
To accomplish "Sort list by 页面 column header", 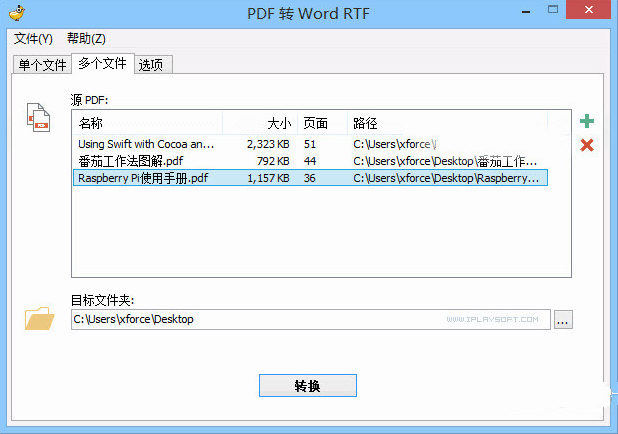I will coord(321,123).
